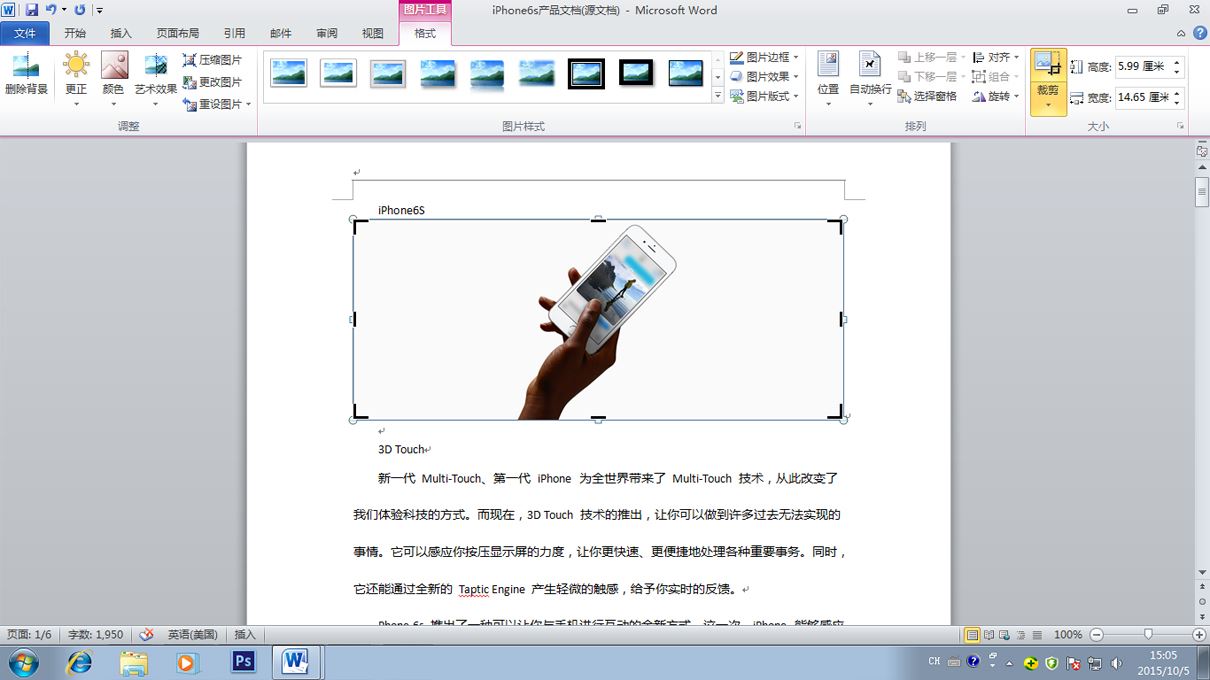
Task: Switch to the 开始 Home tab
Action: 75,33
